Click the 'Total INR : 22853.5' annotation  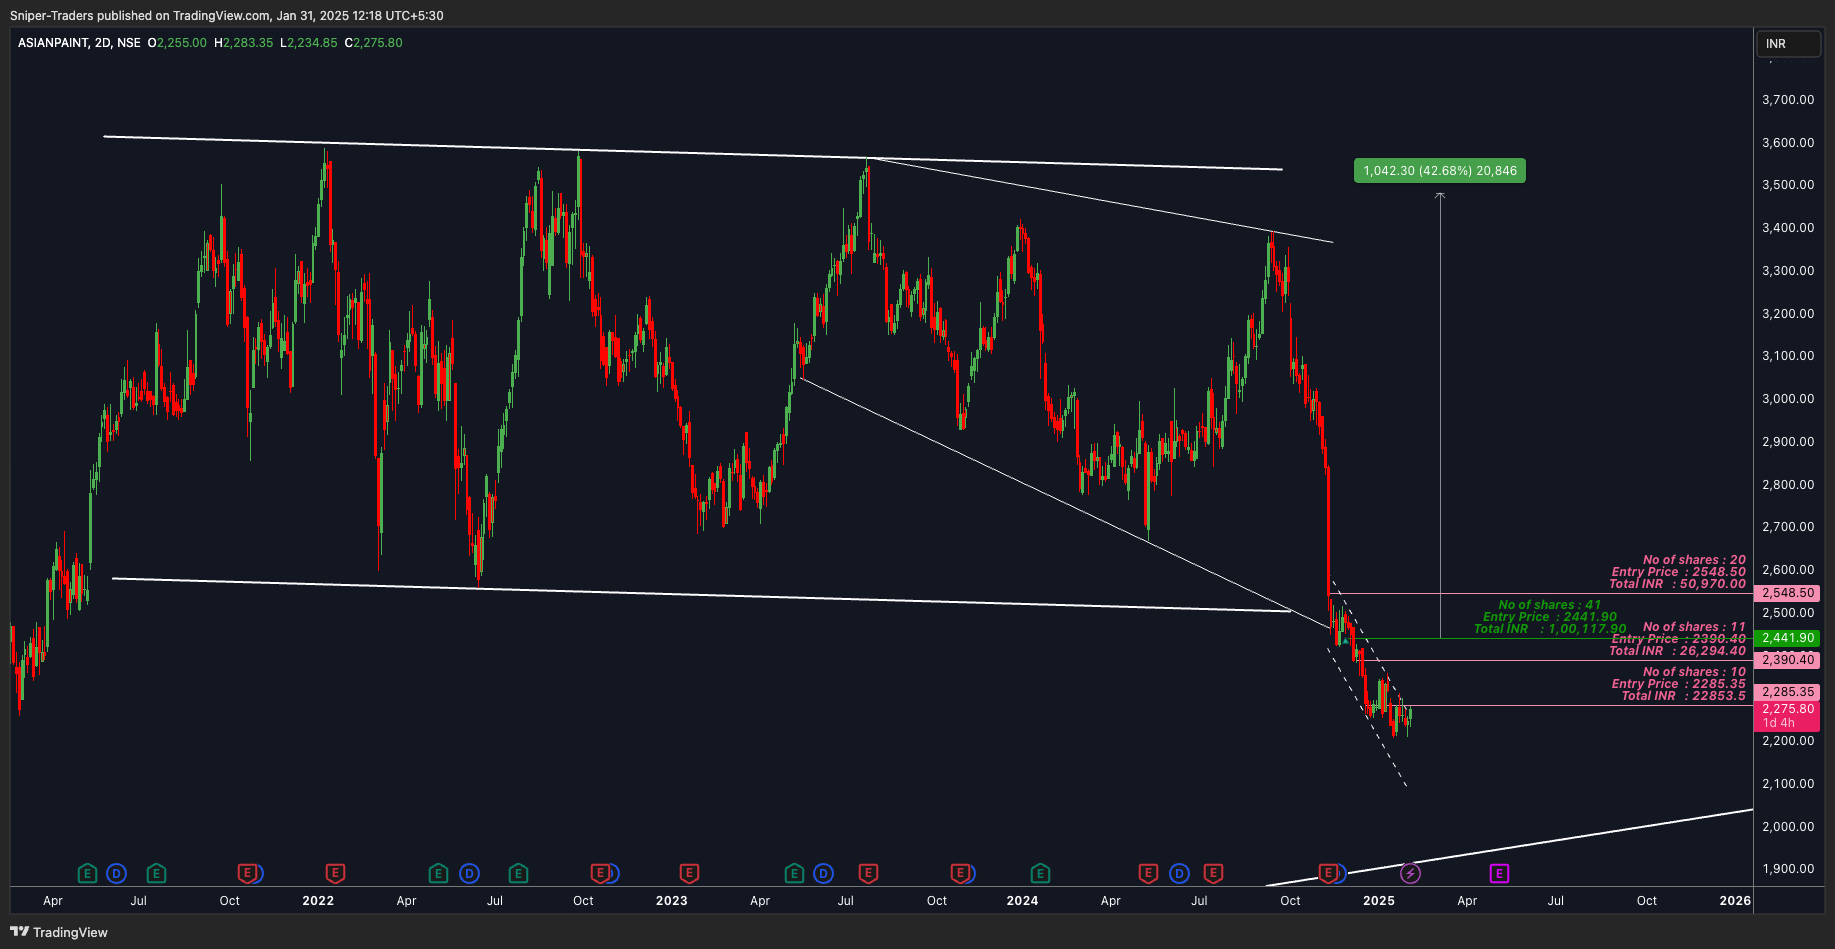(x=1684, y=696)
